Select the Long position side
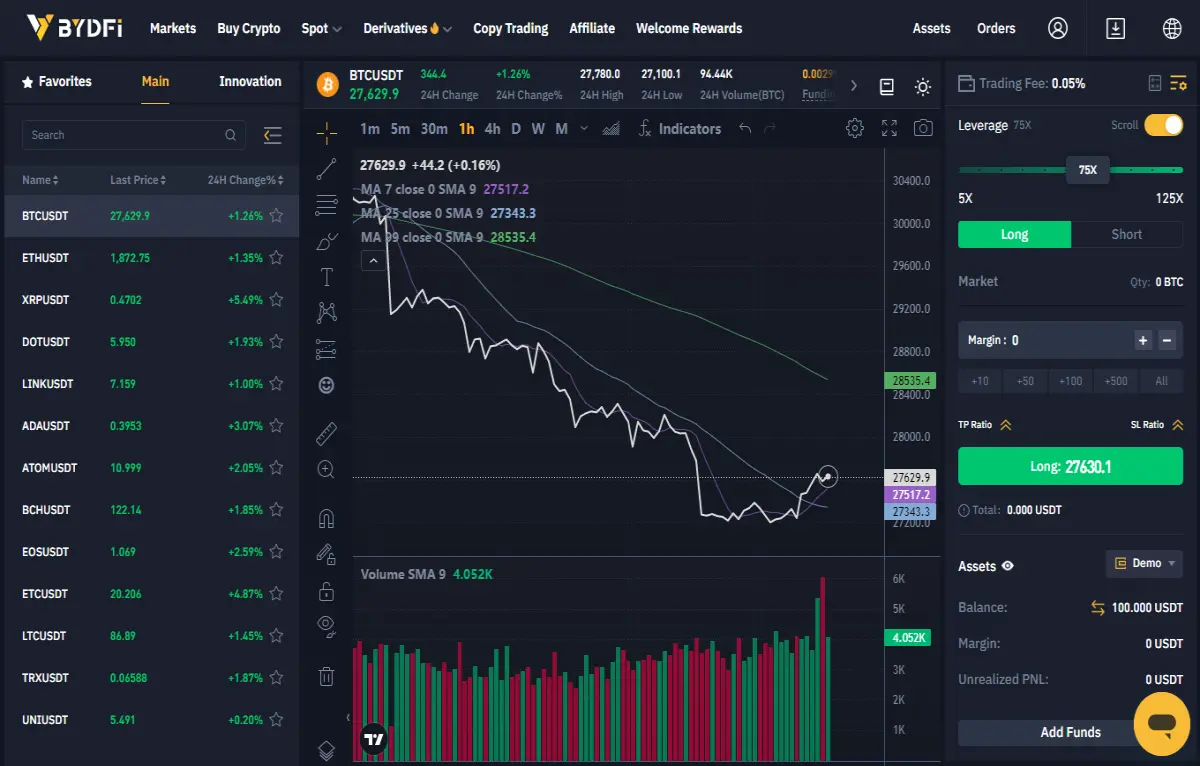The image size is (1200, 766). tap(1014, 234)
